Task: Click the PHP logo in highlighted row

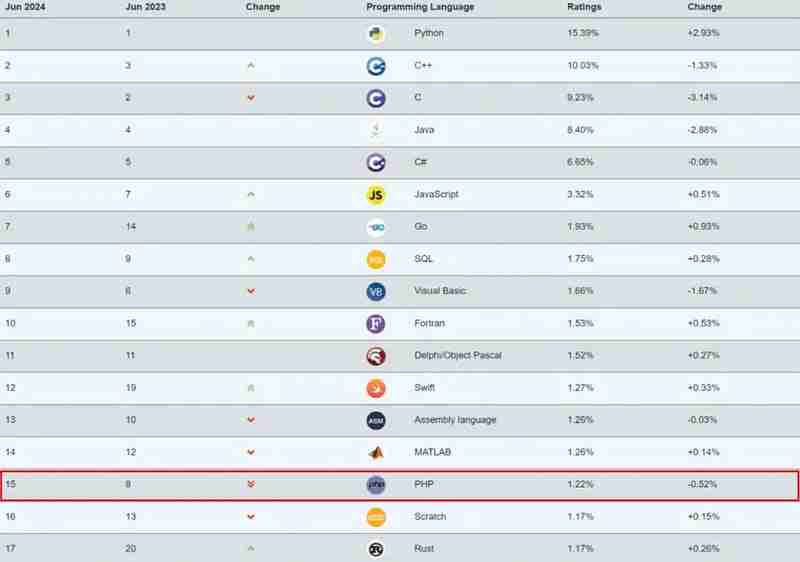Action: pos(376,484)
